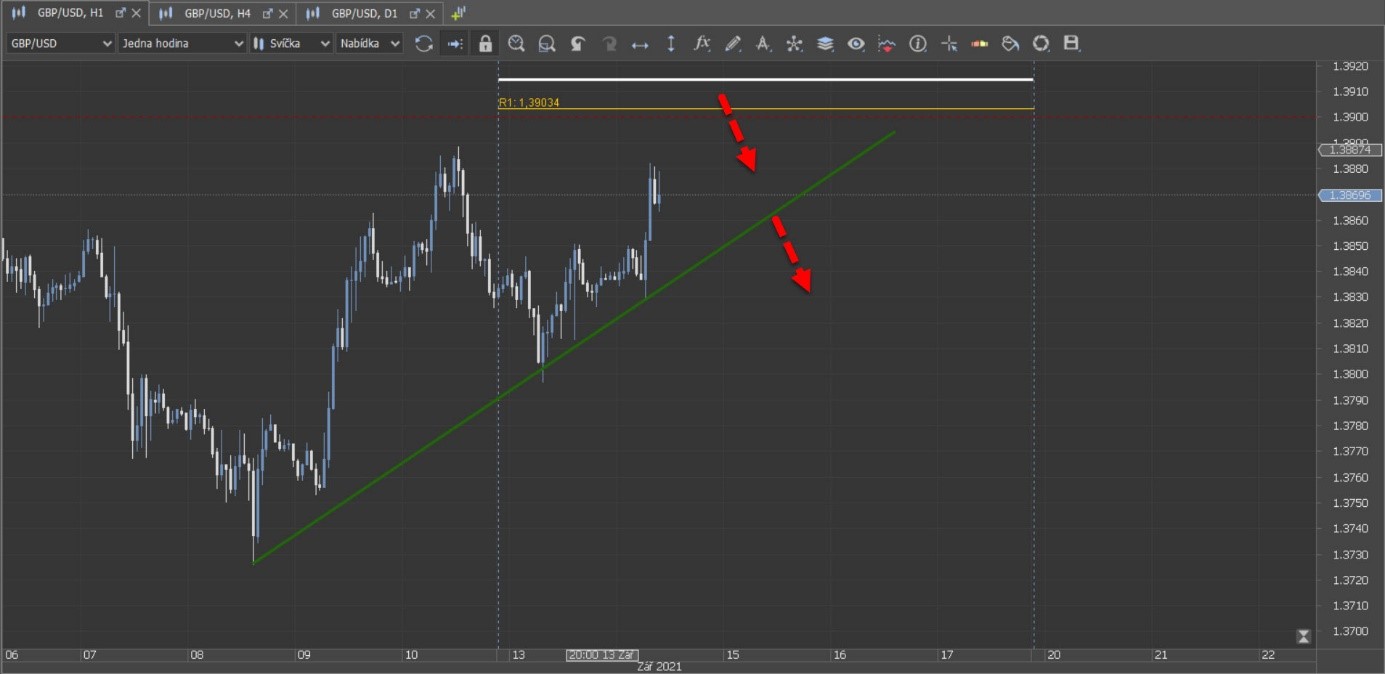The image size is (1385, 674).
Task: Click the info circle icon
Action: tap(918, 43)
